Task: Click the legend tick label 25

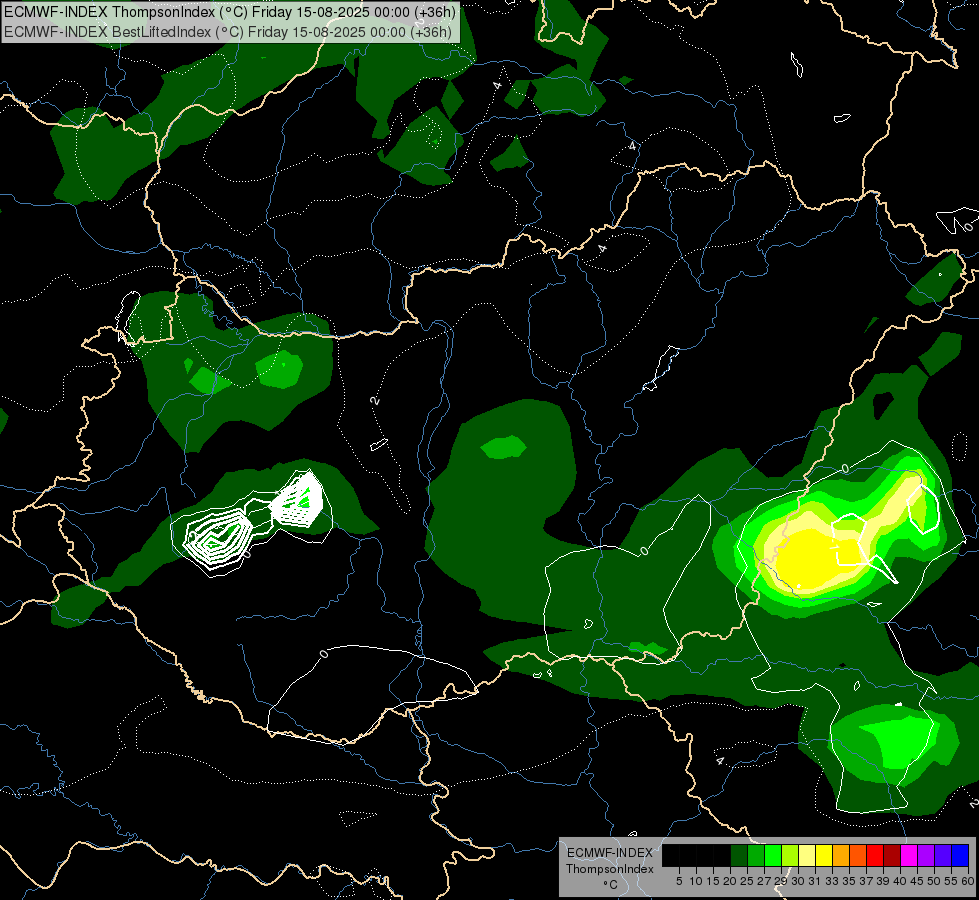Action: click(x=747, y=881)
